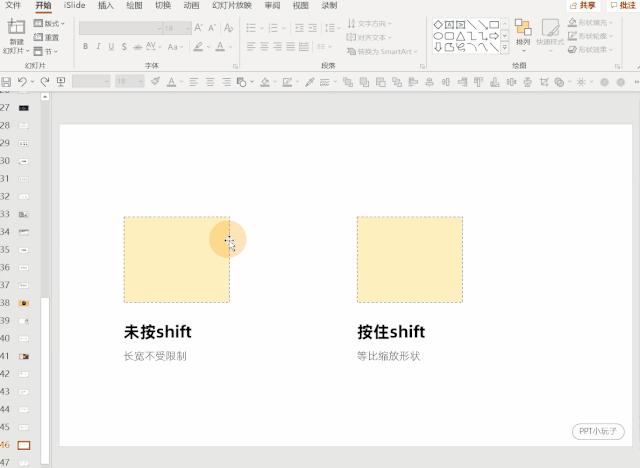The width and height of the screenshot is (640, 468).
Task: Switch to the 幻灯片放映 Slide Show tab
Action: coord(232,5)
